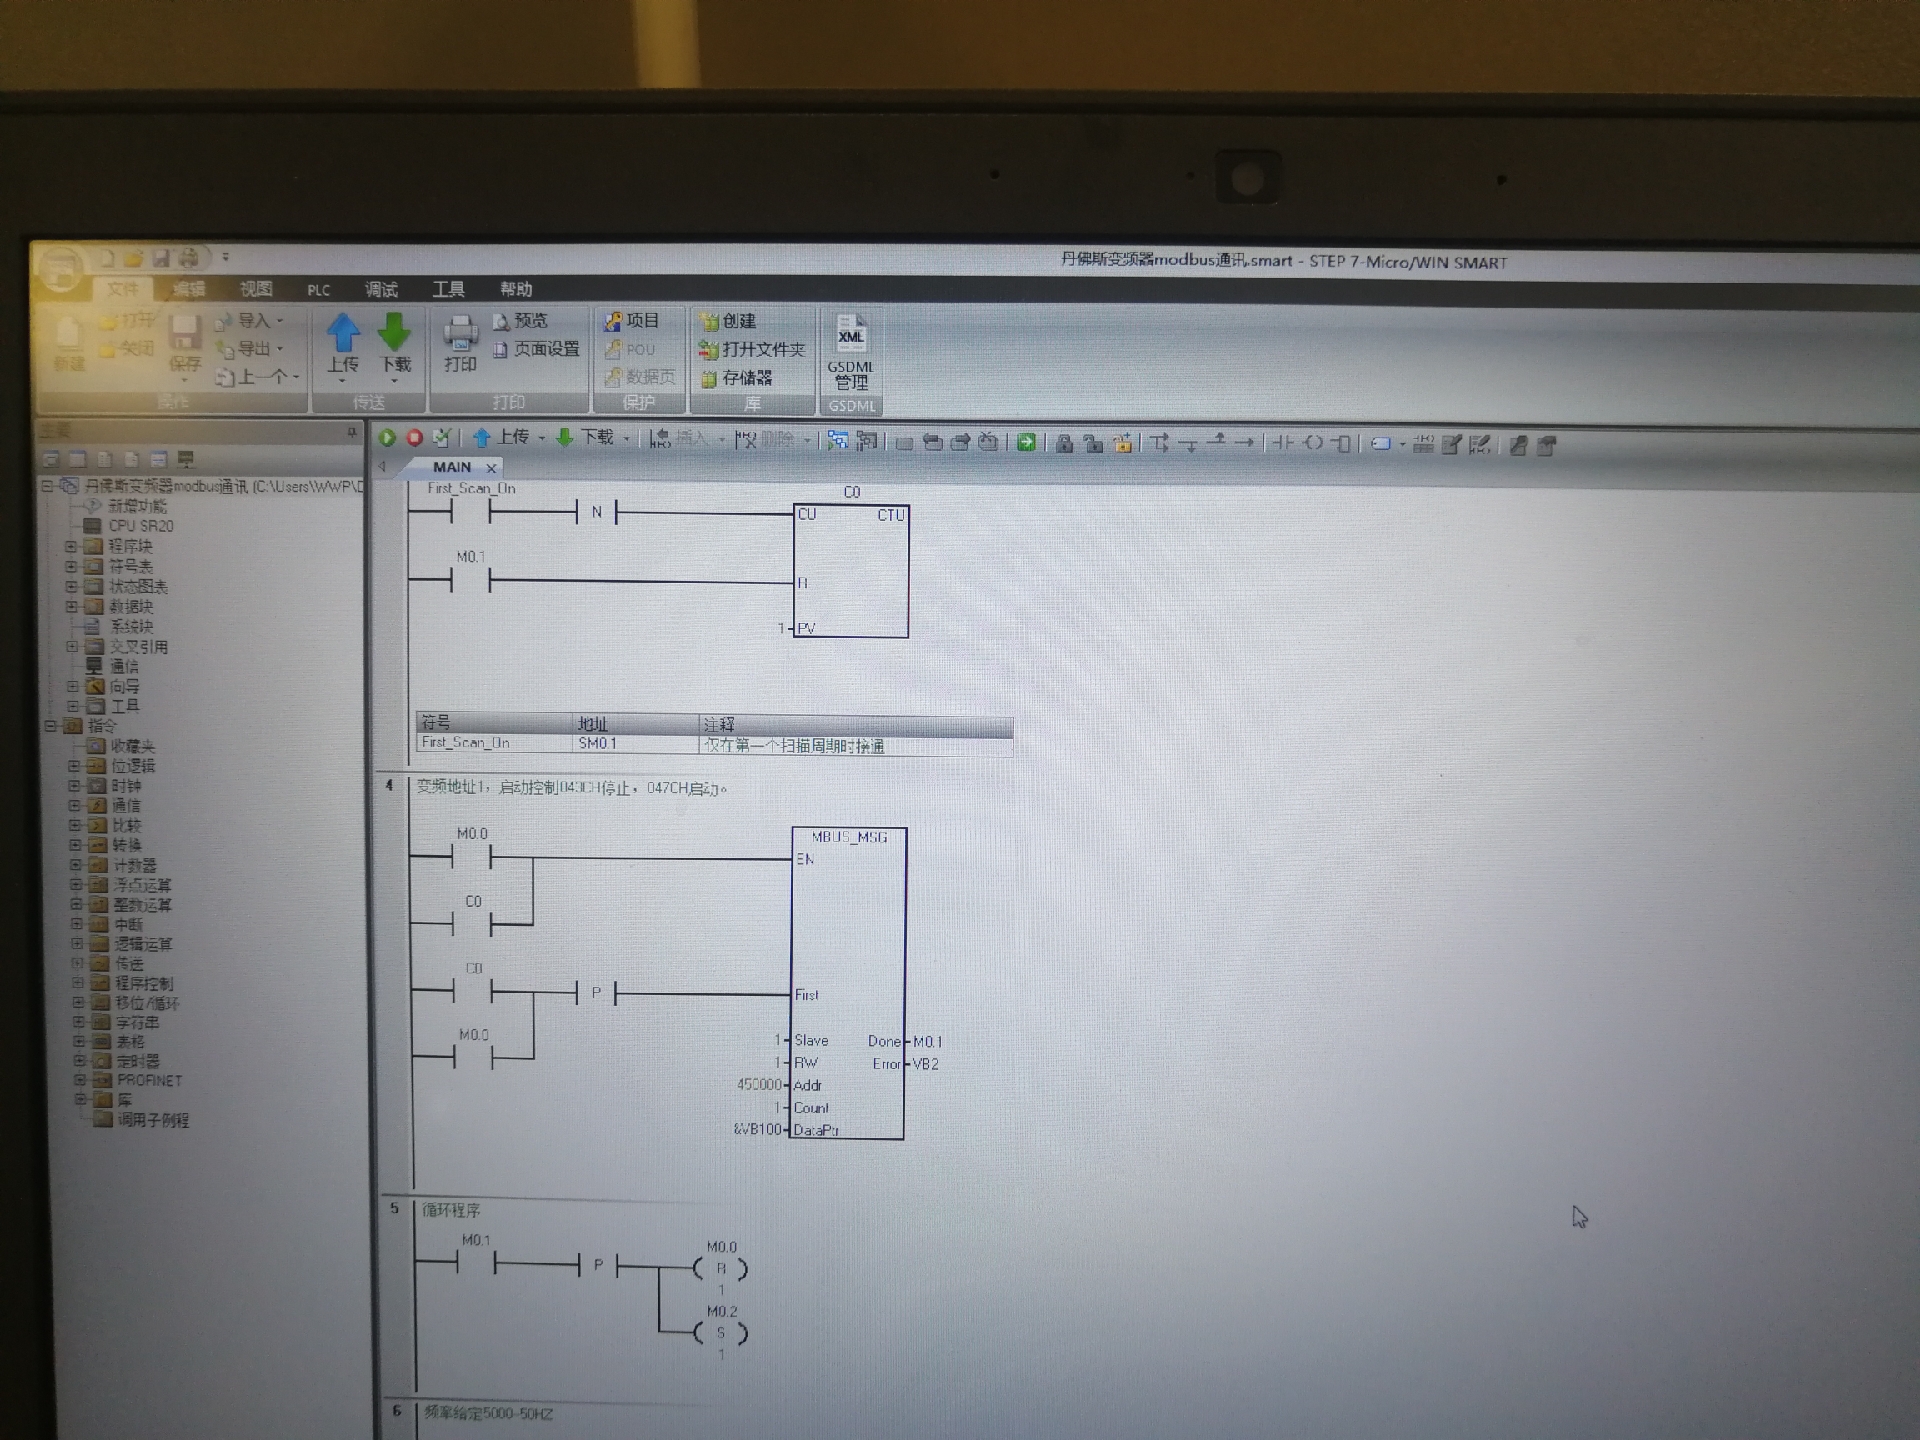Screen dimensions: 1920x1440
Task: Click the green RUN button in editor toolbar
Action: point(387,437)
